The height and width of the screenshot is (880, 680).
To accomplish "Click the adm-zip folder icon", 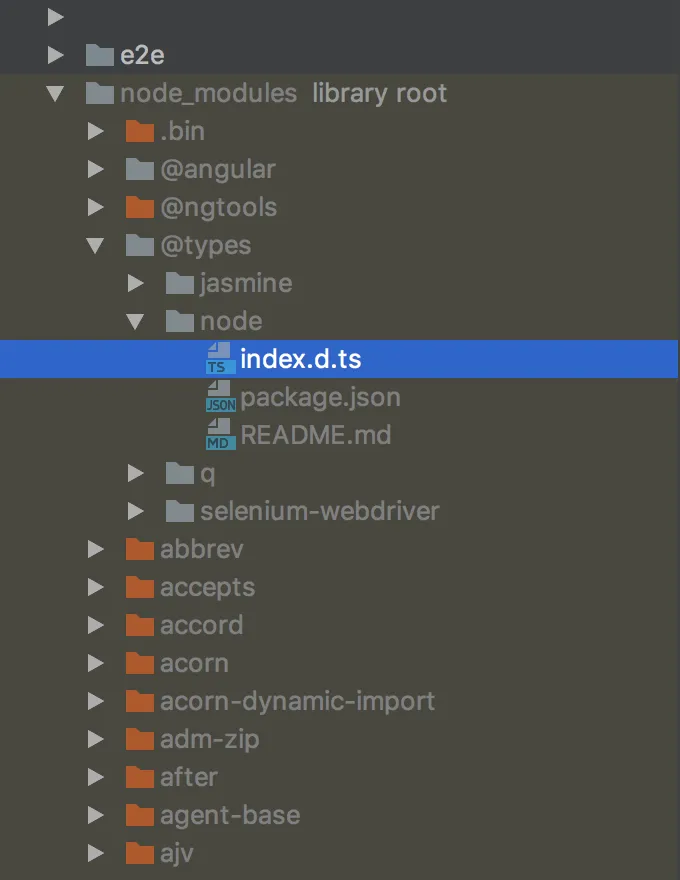I will [140, 740].
